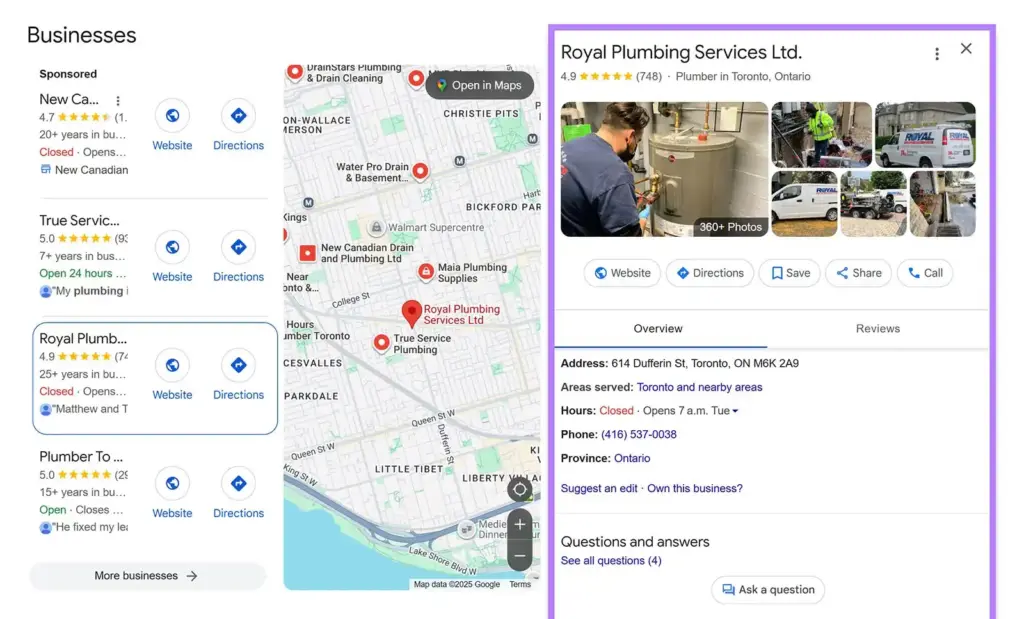
Task: Click the 'More businesses' button
Action: coord(147,576)
